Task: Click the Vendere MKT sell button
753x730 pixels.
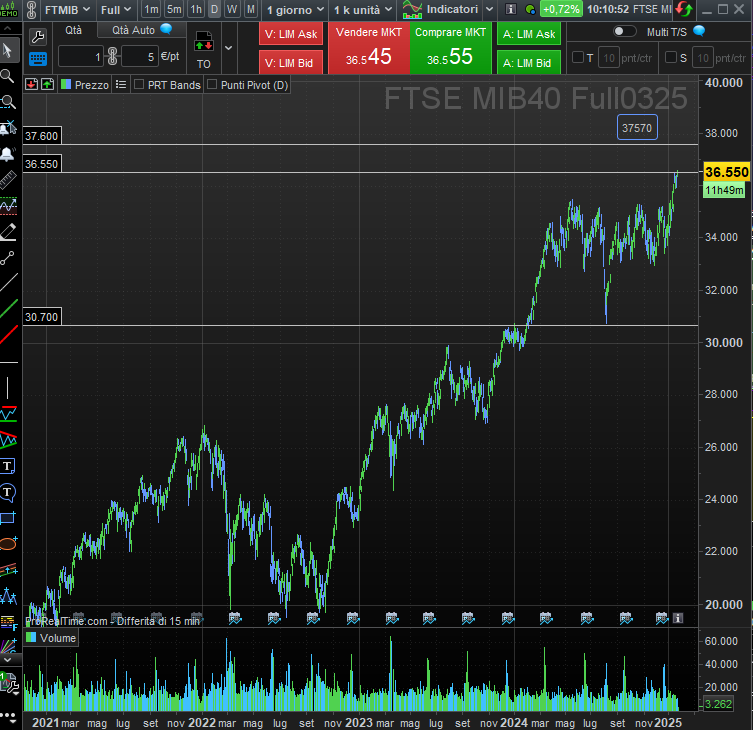Action: [368, 47]
